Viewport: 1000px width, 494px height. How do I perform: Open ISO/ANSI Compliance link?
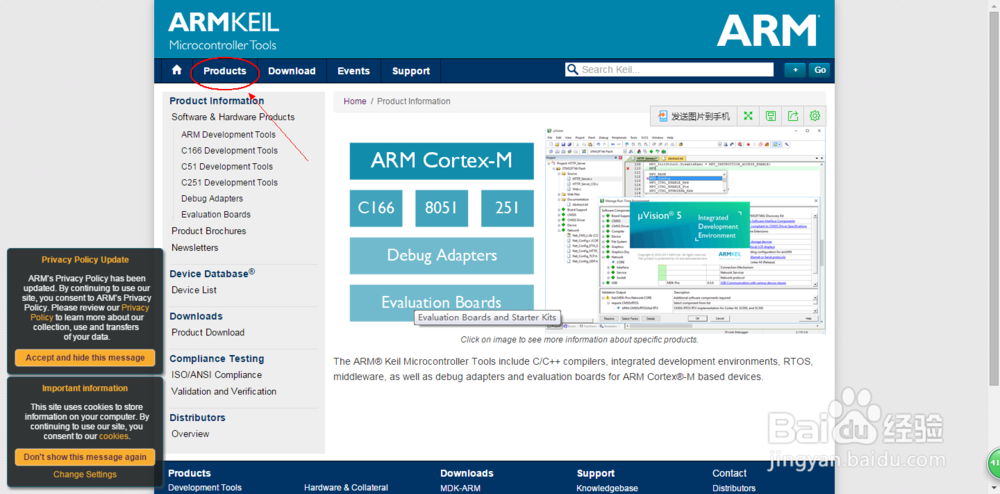216,375
